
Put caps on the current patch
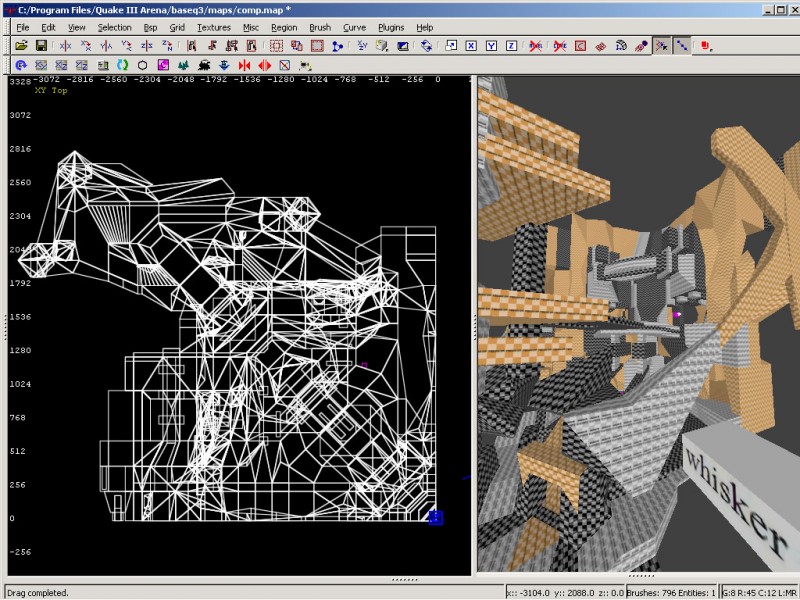(641, 46)
